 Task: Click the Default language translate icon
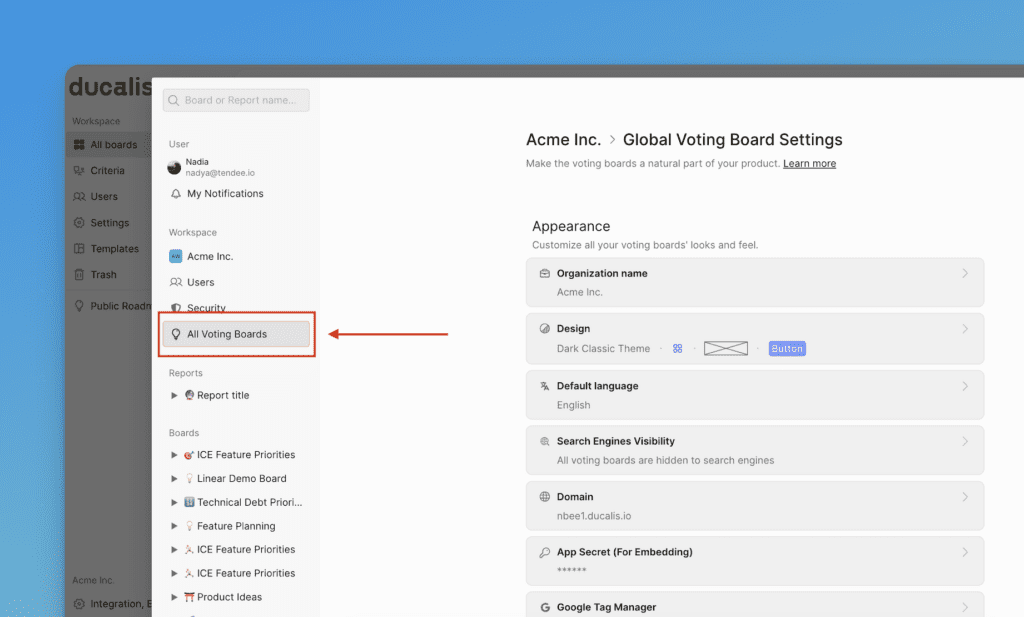point(545,386)
